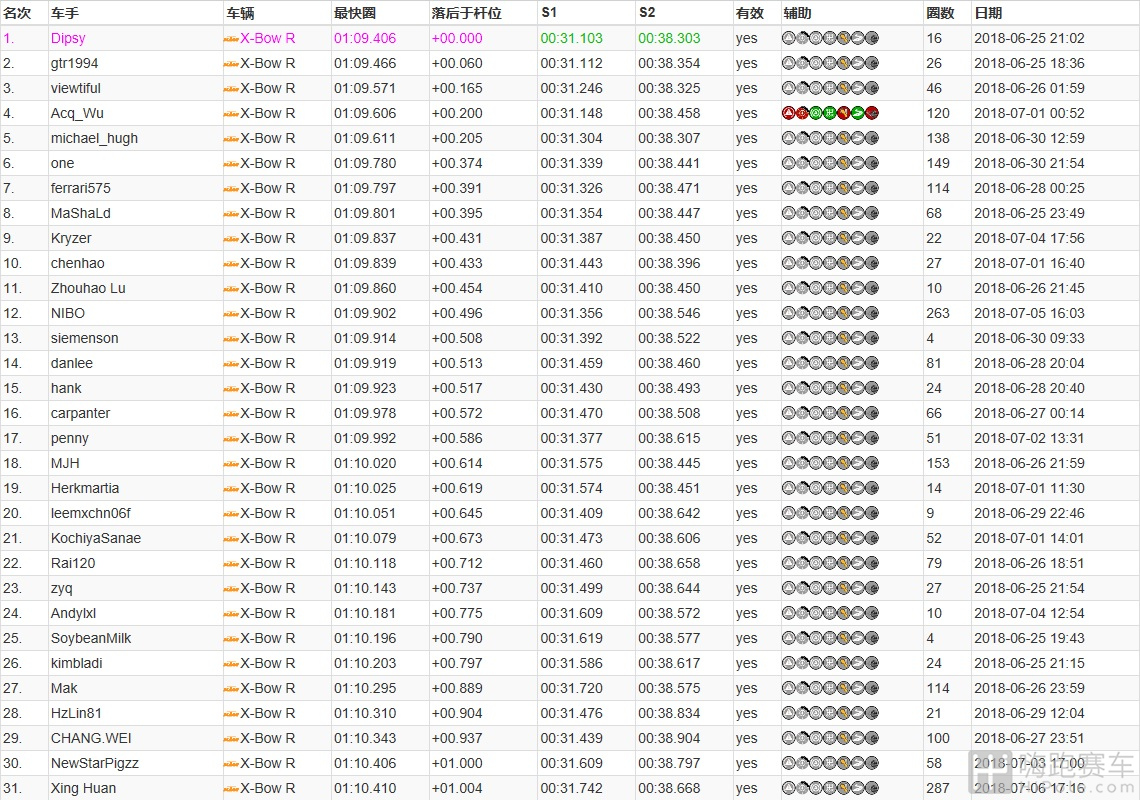Click the racing-line icon in MaShaLd's row
This screenshot has height=800, width=1140.
click(858, 213)
